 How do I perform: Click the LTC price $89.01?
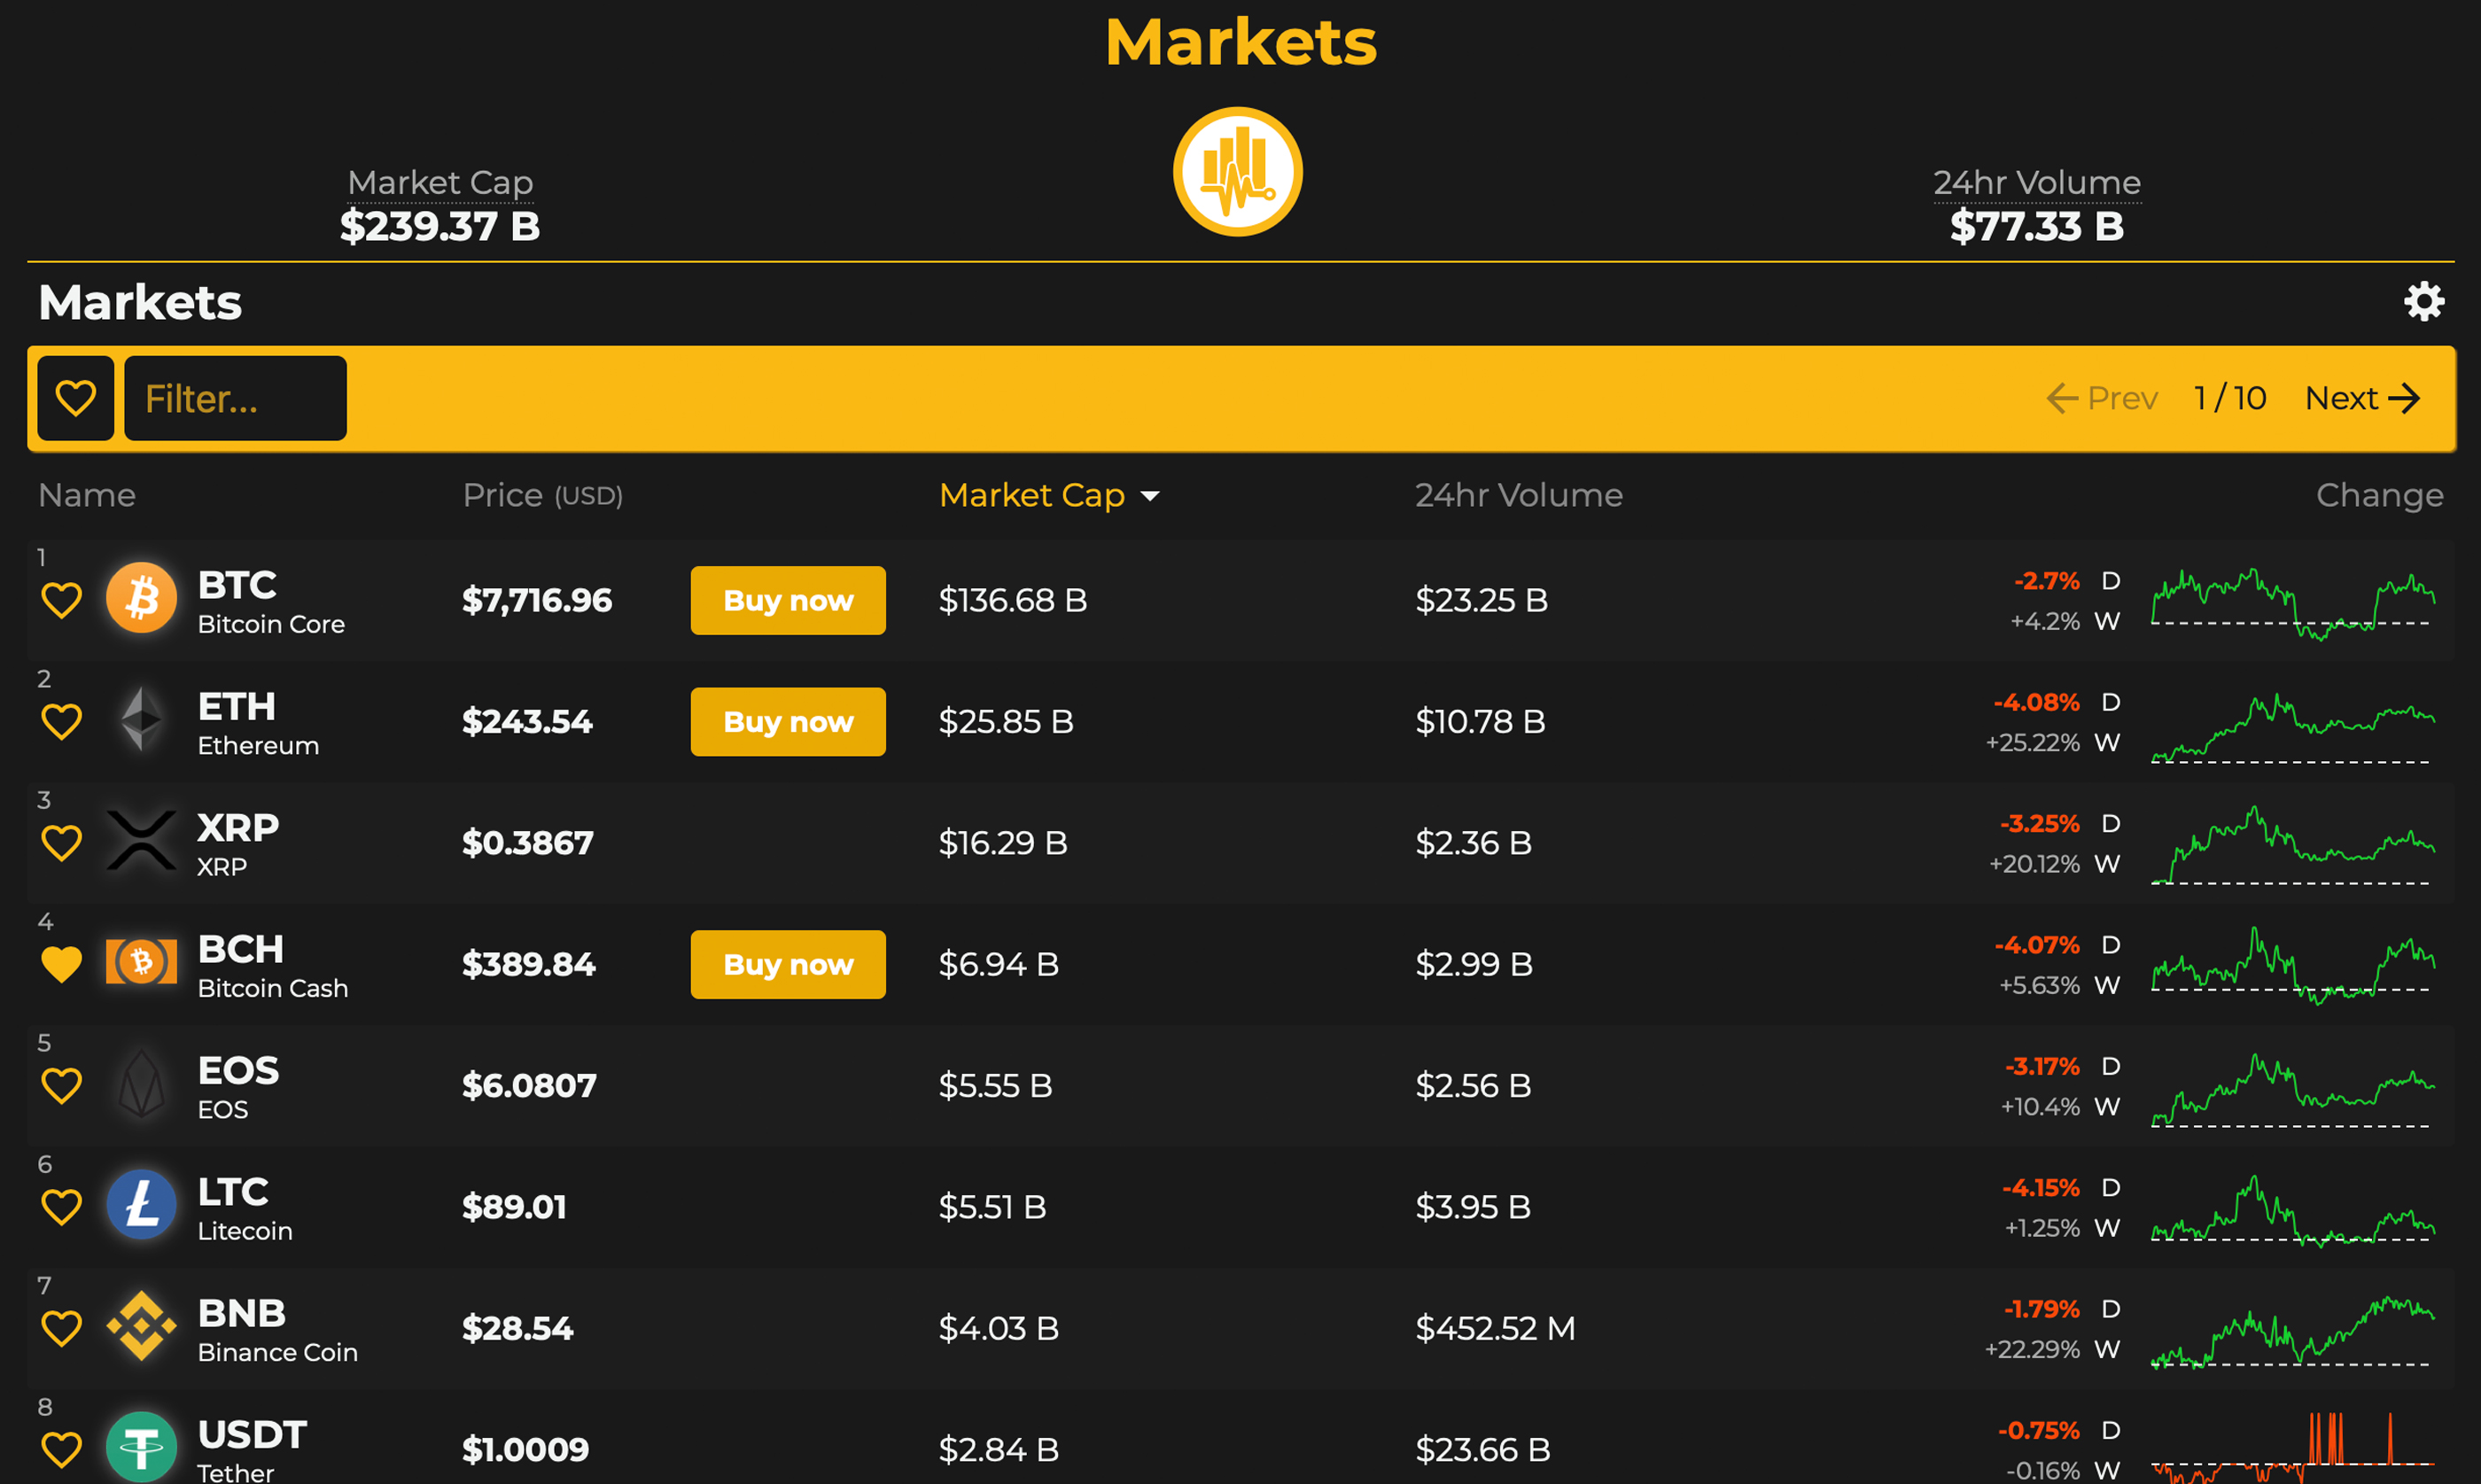(x=514, y=1207)
